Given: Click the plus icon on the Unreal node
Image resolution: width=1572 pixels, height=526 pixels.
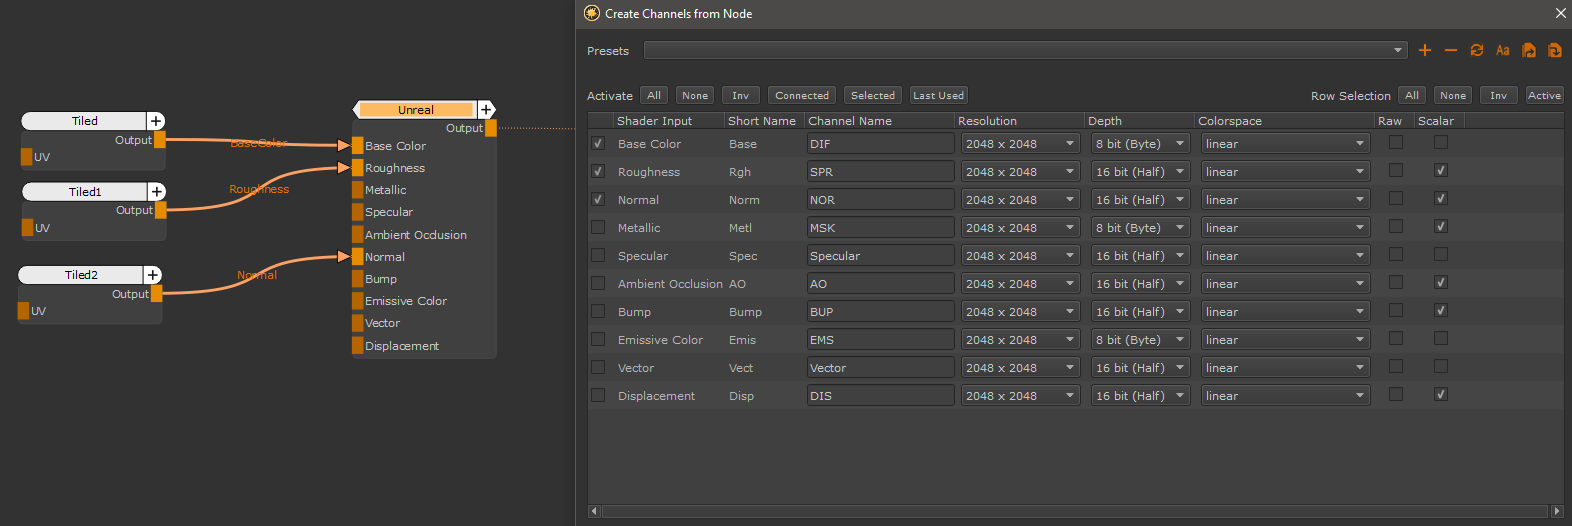Looking at the screenshot, I should [x=486, y=110].
